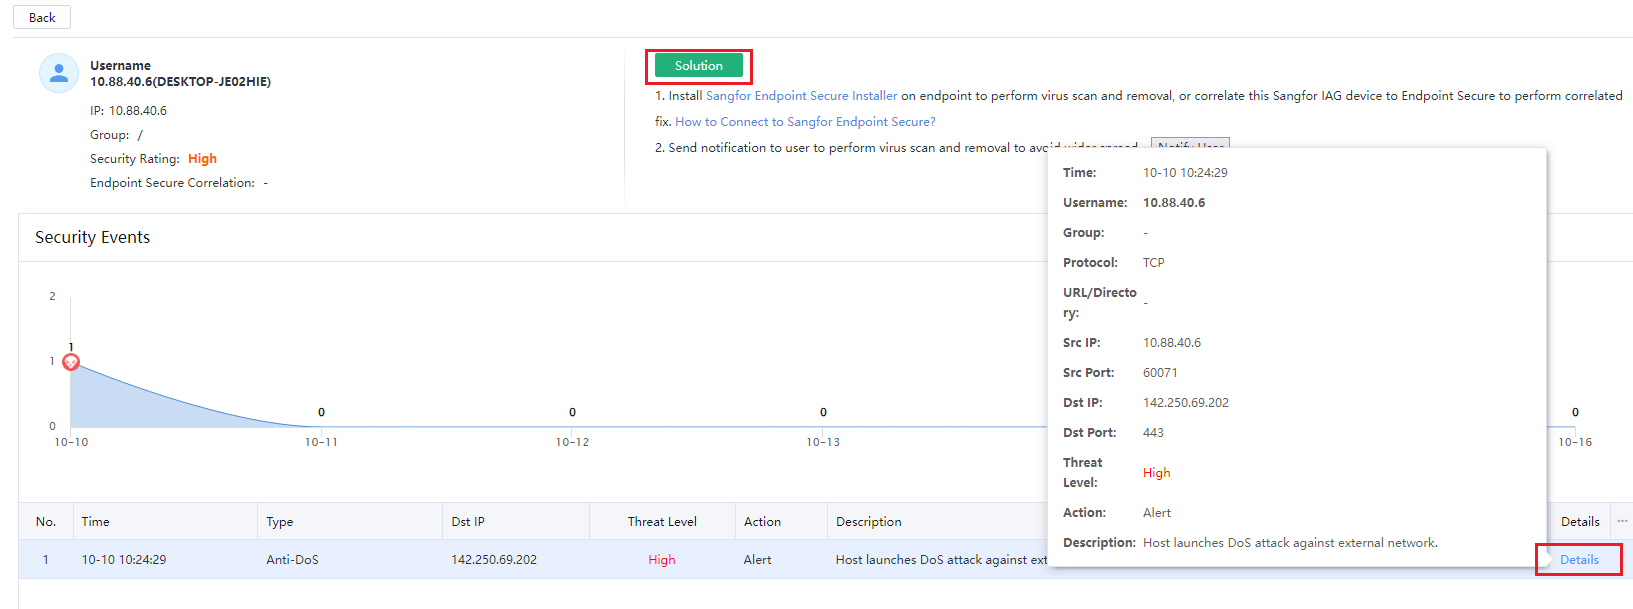This screenshot has height=609, width=1633.
Task: Select the 10-11 data point on chart
Action: pos(321,427)
